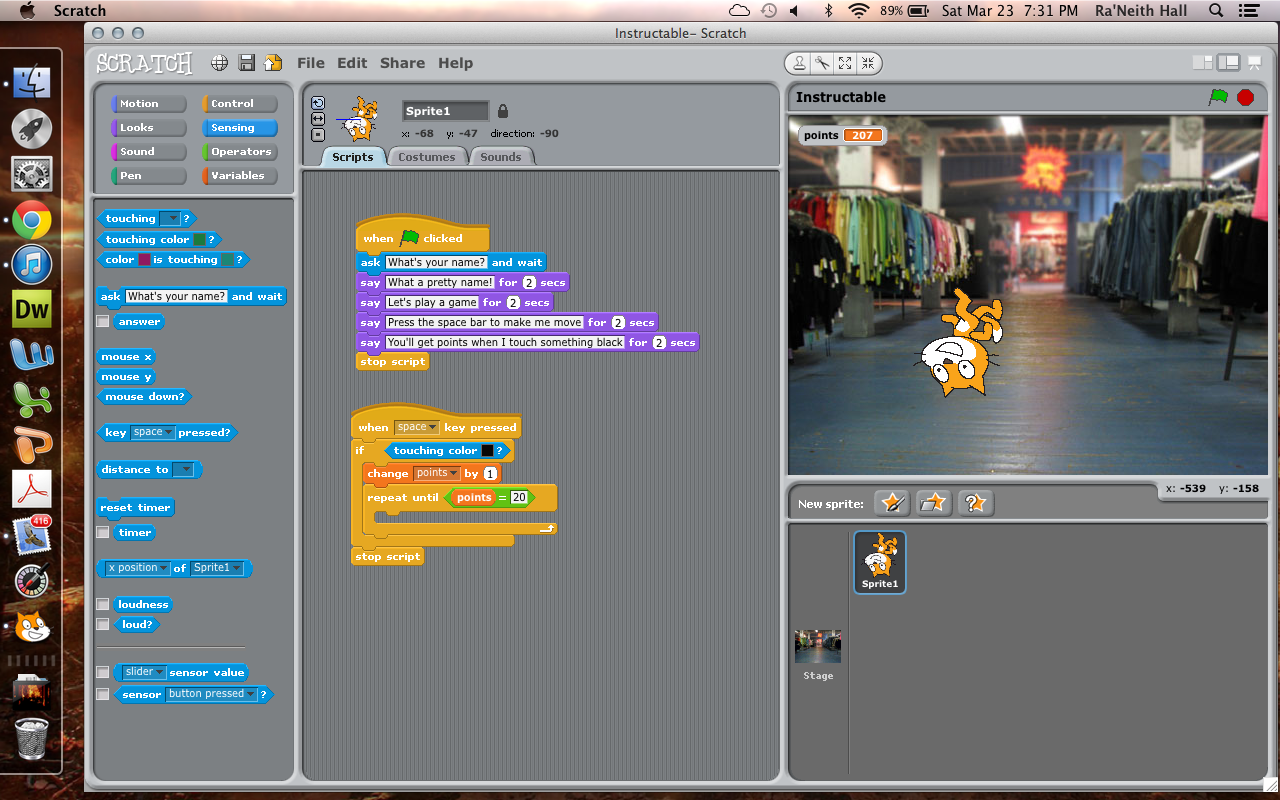Open Trash in the Dock
Screen dimensions: 1280x800
point(32,738)
